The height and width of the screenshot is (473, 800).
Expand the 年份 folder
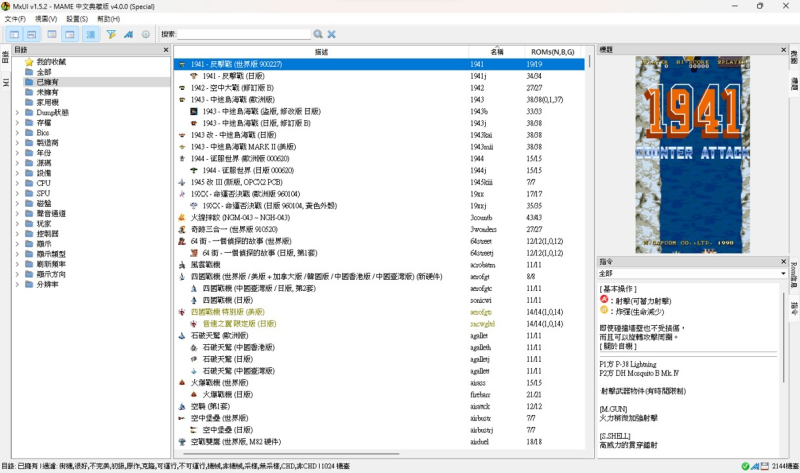17,153
